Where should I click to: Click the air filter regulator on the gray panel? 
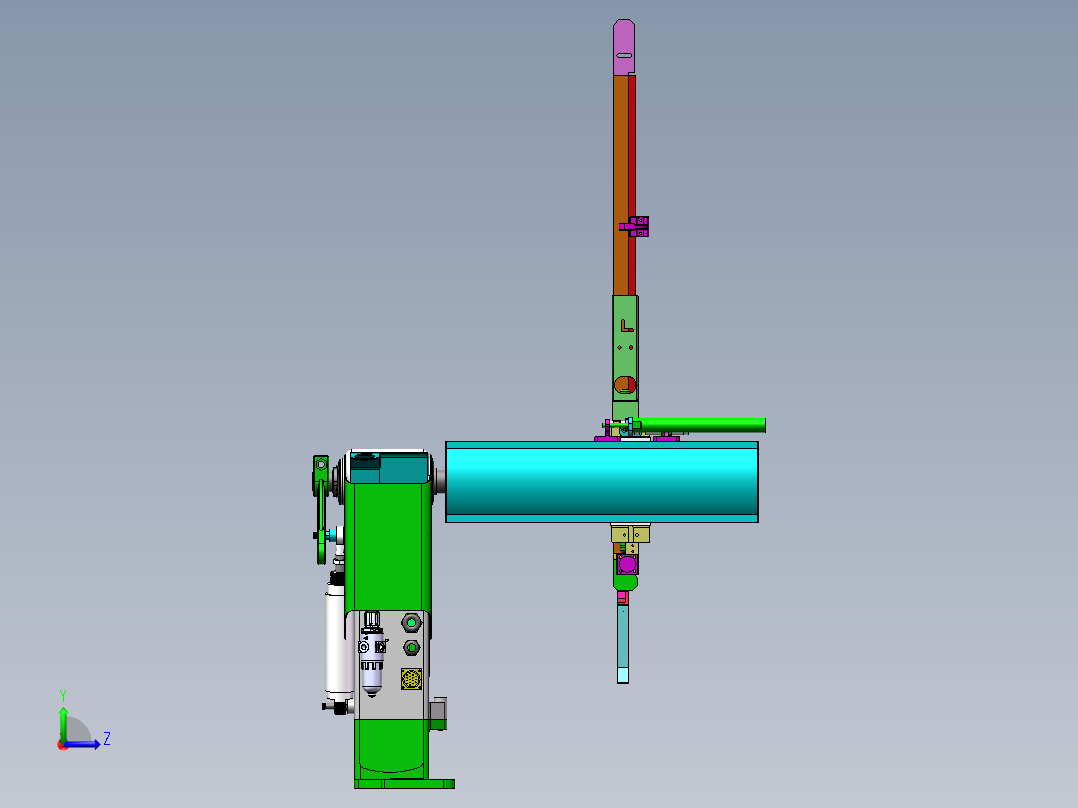pyautogui.click(x=372, y=653)
